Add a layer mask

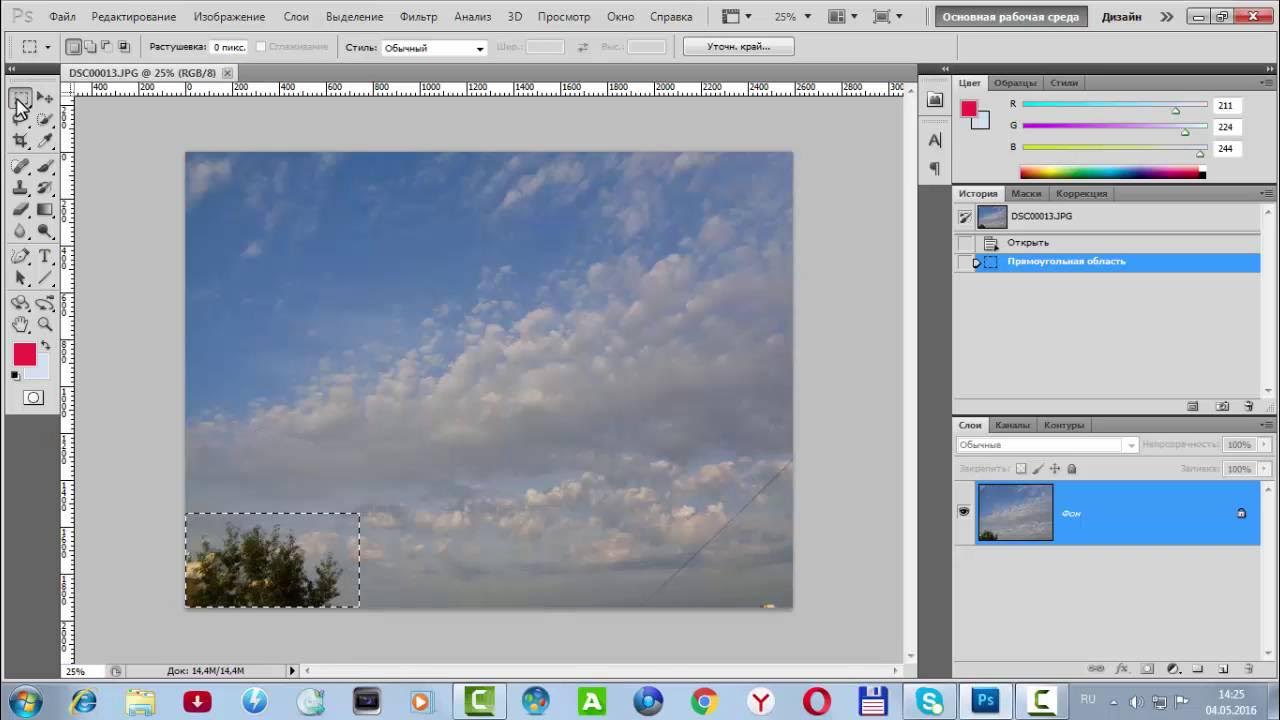1147,668
